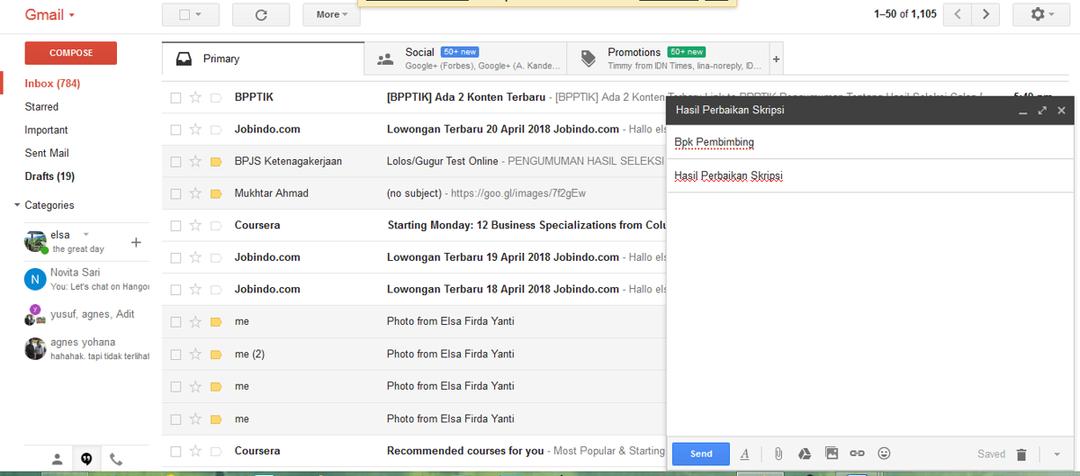The image size is (1080, 476).
Task: Tick the Coursera Starting Monday checkbox
Action: pyautogui.click(x=176, y=225)
